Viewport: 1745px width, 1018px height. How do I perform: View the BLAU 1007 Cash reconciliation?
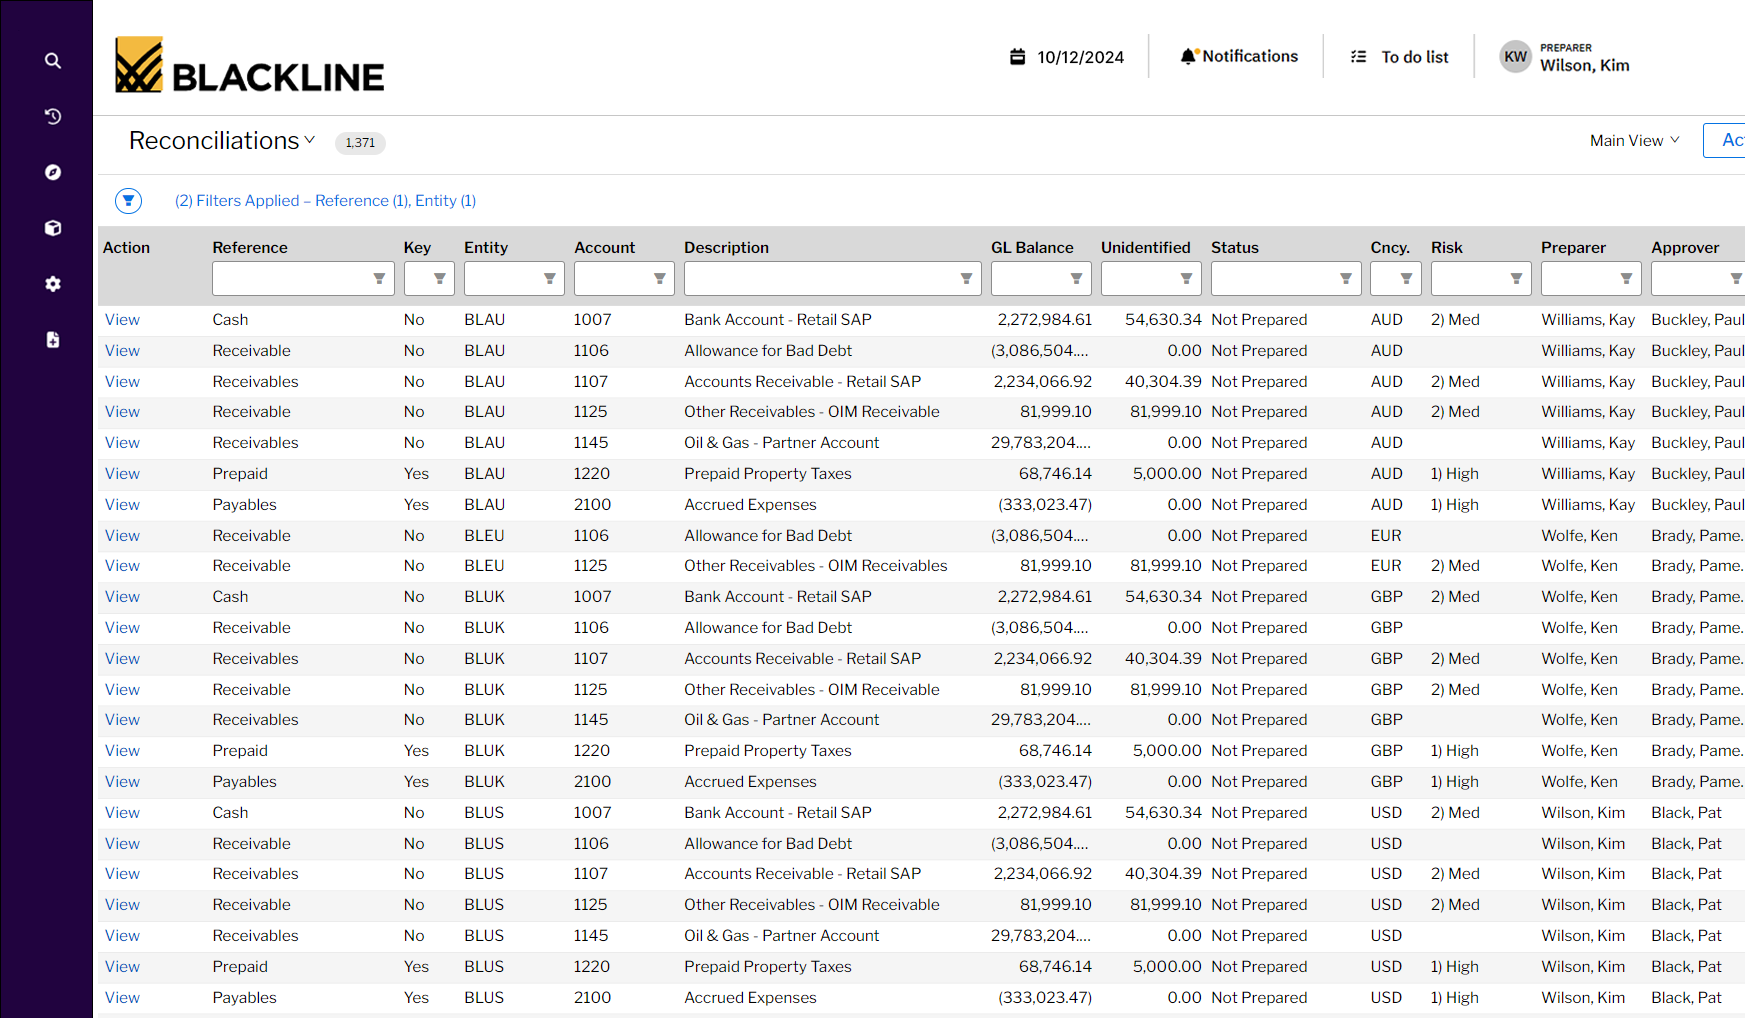click(x=122, y=320)
